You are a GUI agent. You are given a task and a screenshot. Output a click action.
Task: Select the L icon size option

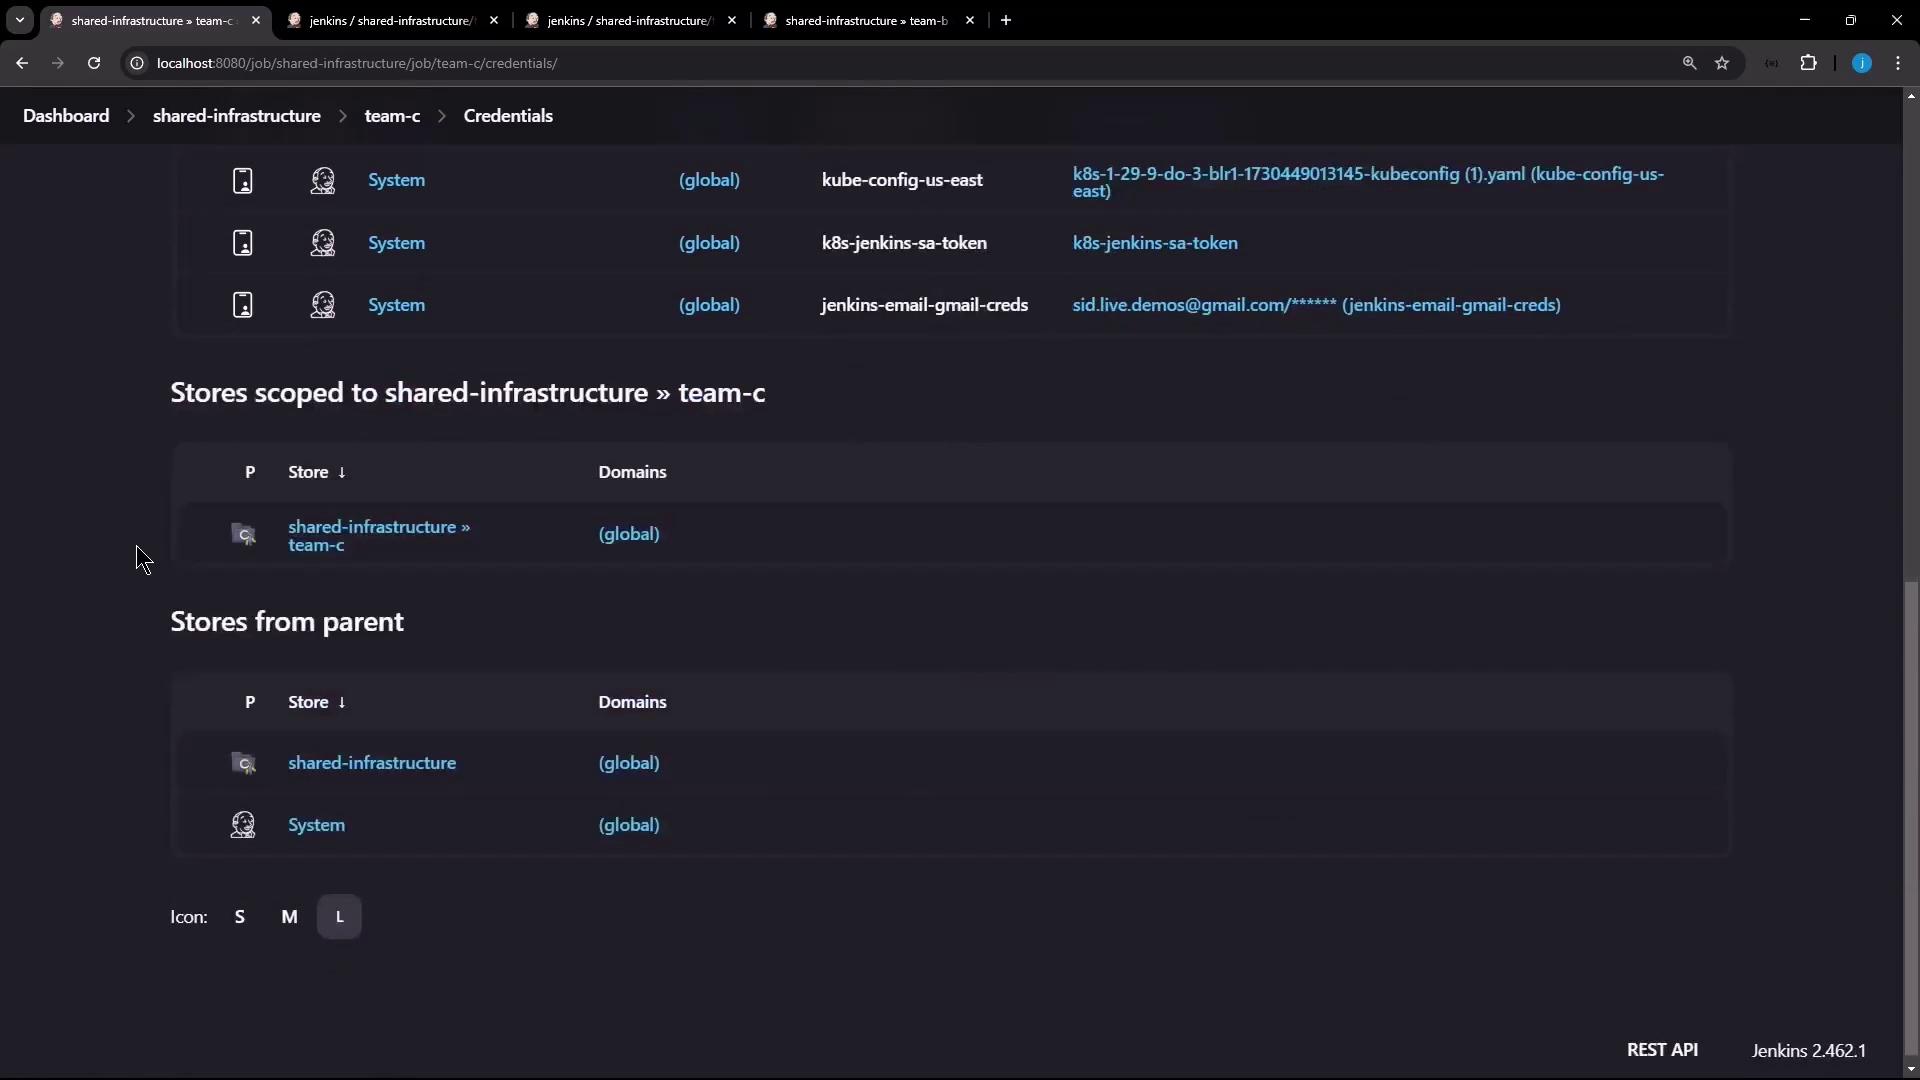[x=339, y=917]
